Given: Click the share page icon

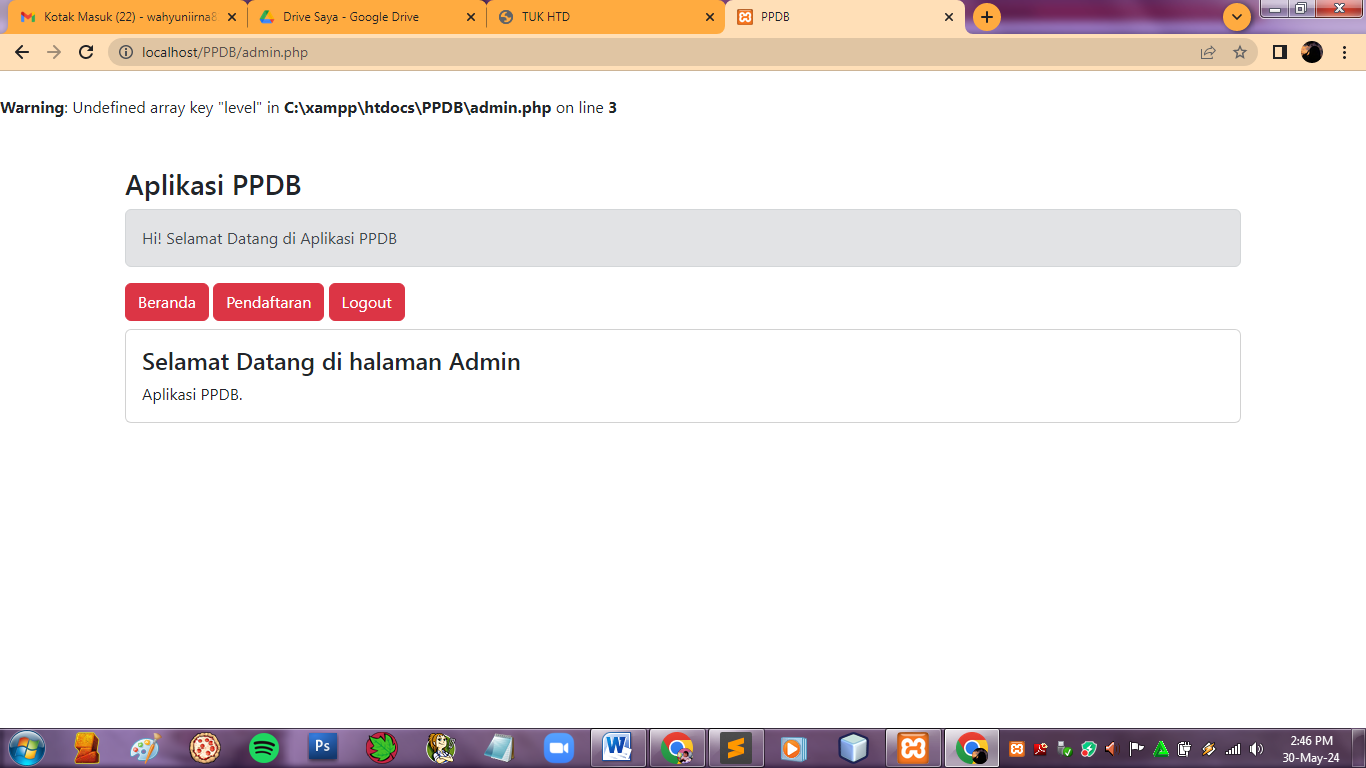Looking at the screenshot, I should (1208, 52).
